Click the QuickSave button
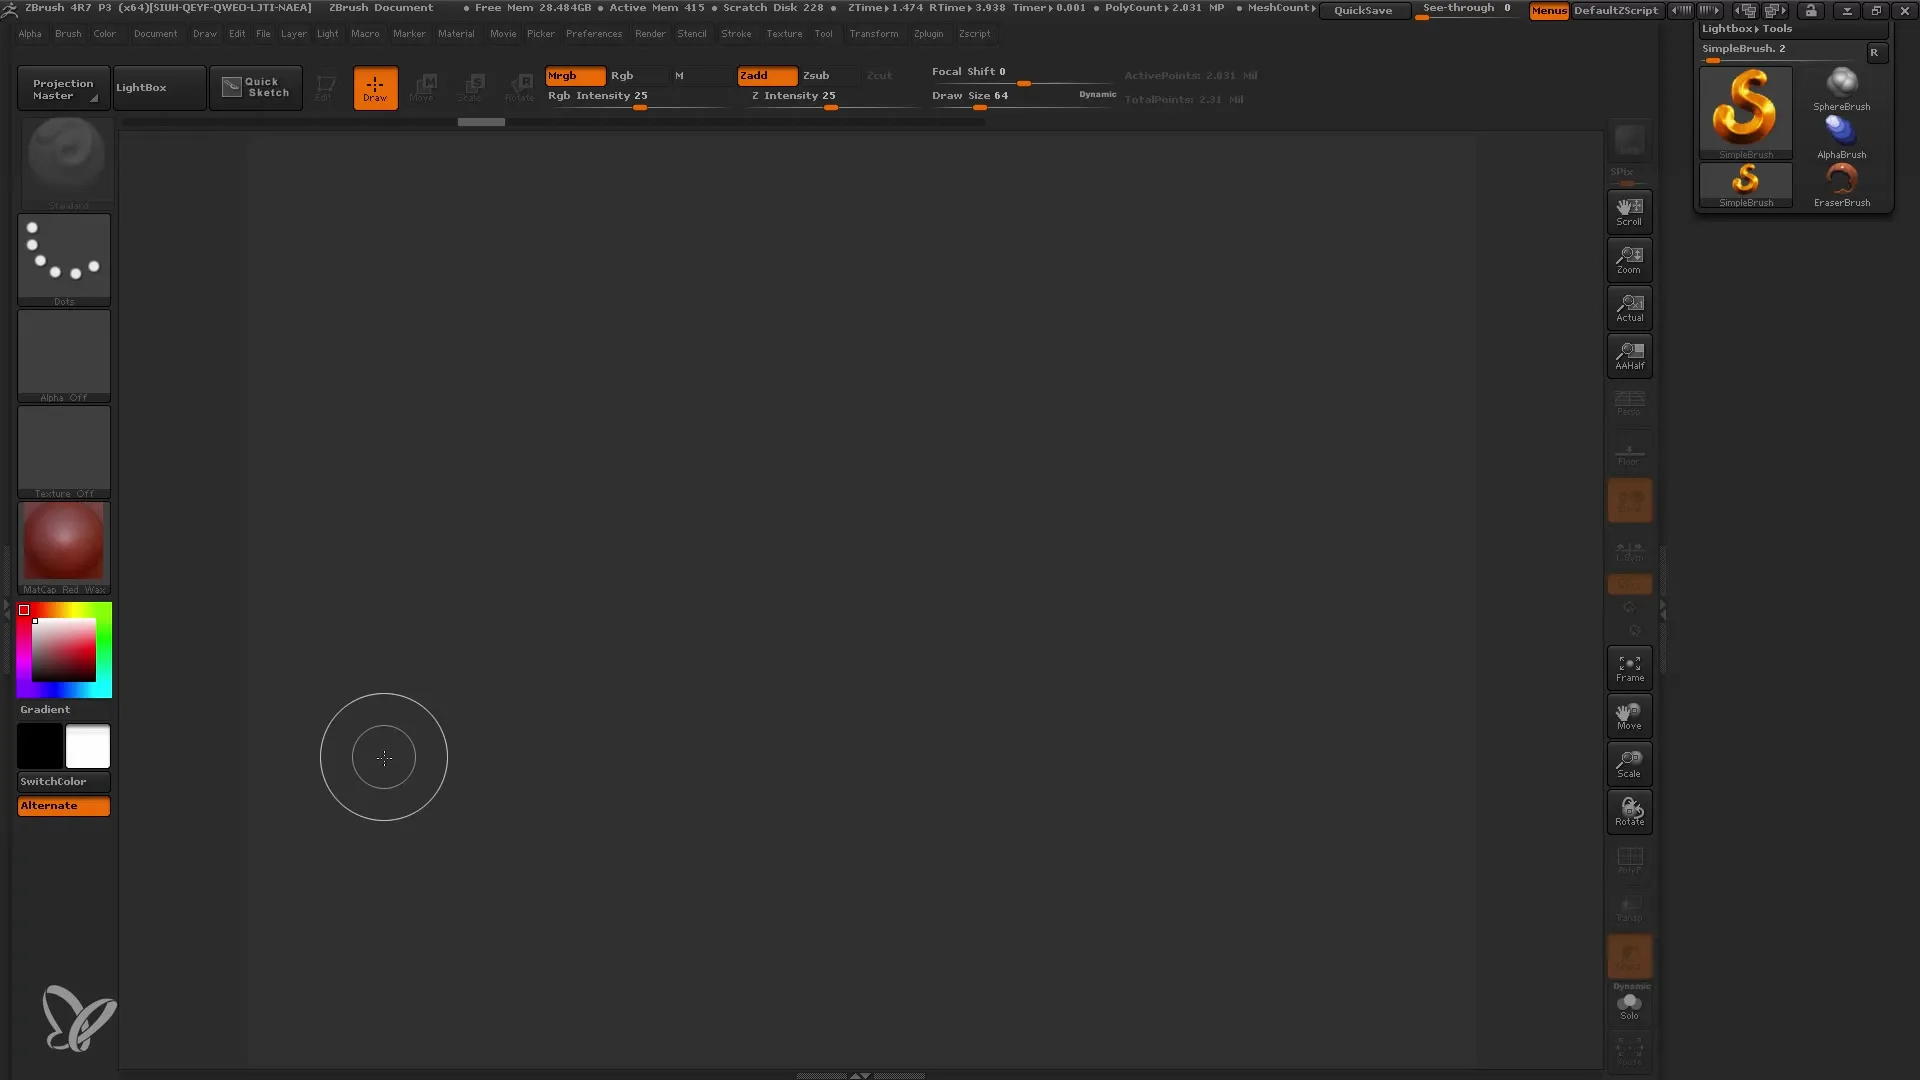Screen dimensions: 1920x1080 pos(1364,11)
